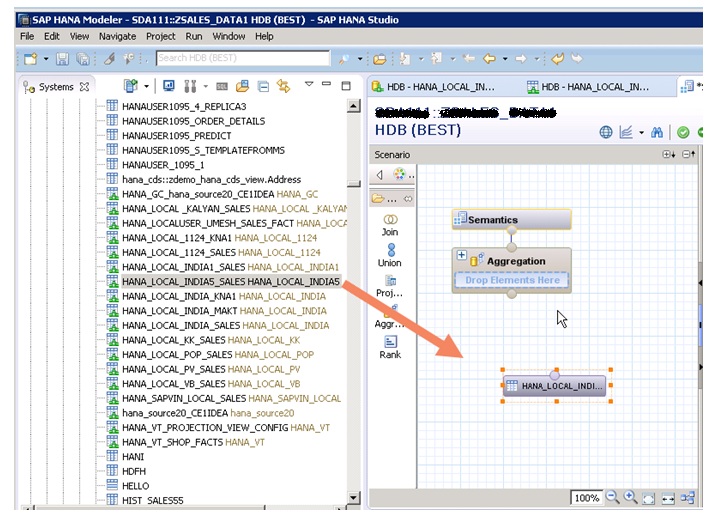Click the SQL console icon in Systems toolbar
The height and width of the screenshot is (522, 724).
pyautogui.click(x=222, y=86)
